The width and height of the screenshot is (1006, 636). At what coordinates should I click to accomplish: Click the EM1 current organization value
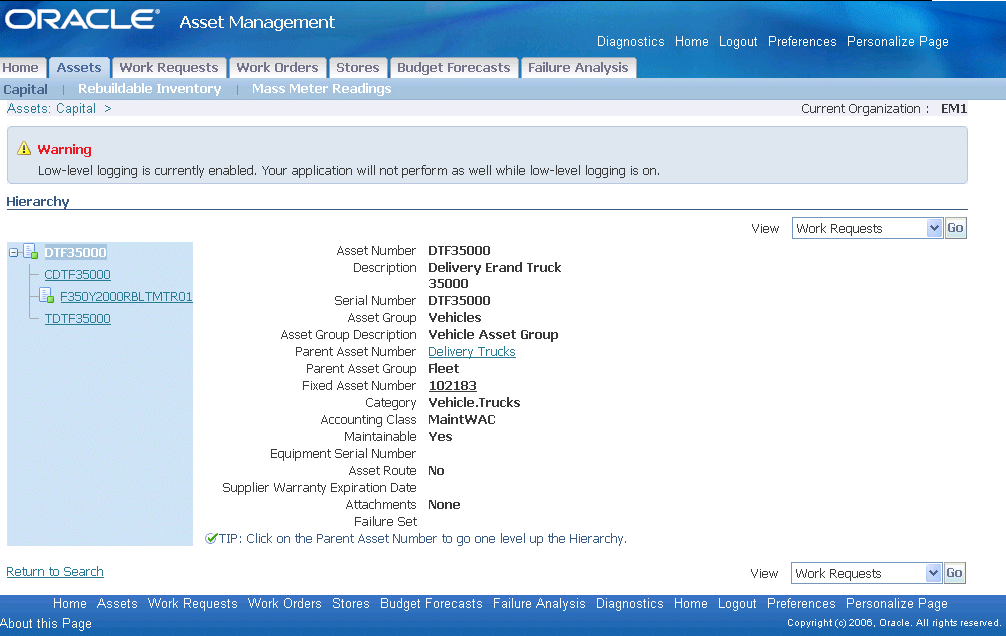click(x=953, y=108)
